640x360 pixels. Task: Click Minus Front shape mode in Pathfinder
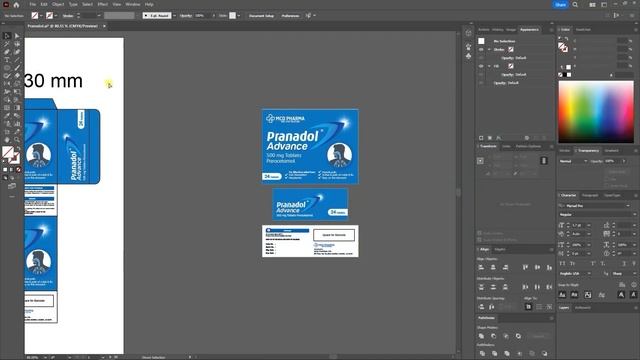493,336
